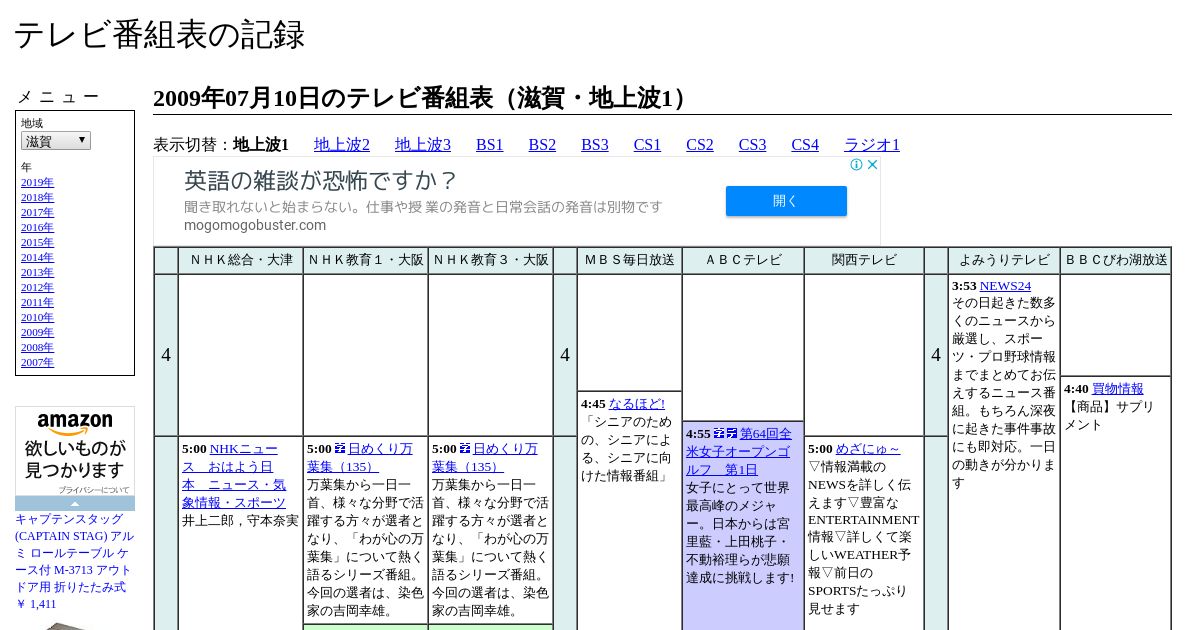
Task: Open the 2017年 year link
Action: tap(37, 213)
